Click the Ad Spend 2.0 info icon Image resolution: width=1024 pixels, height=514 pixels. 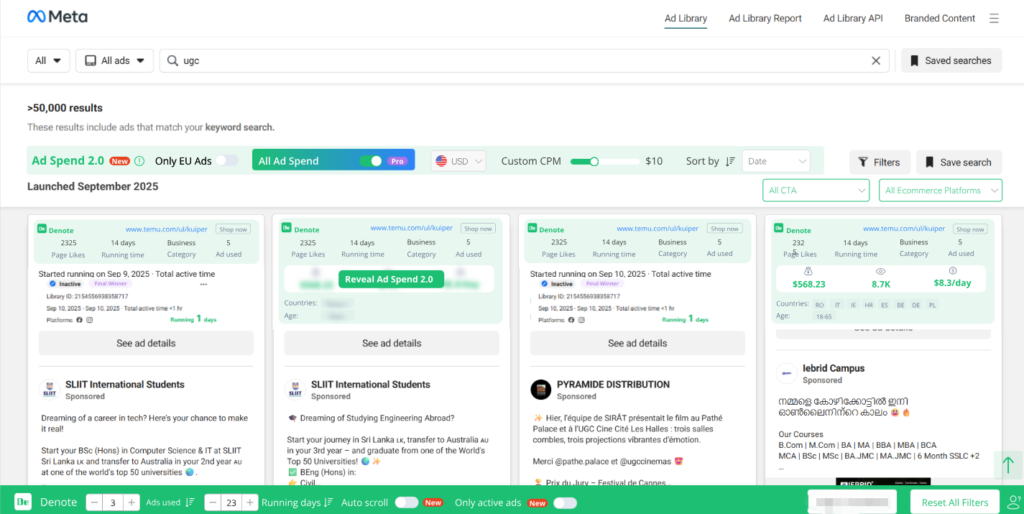pos(140,161)
